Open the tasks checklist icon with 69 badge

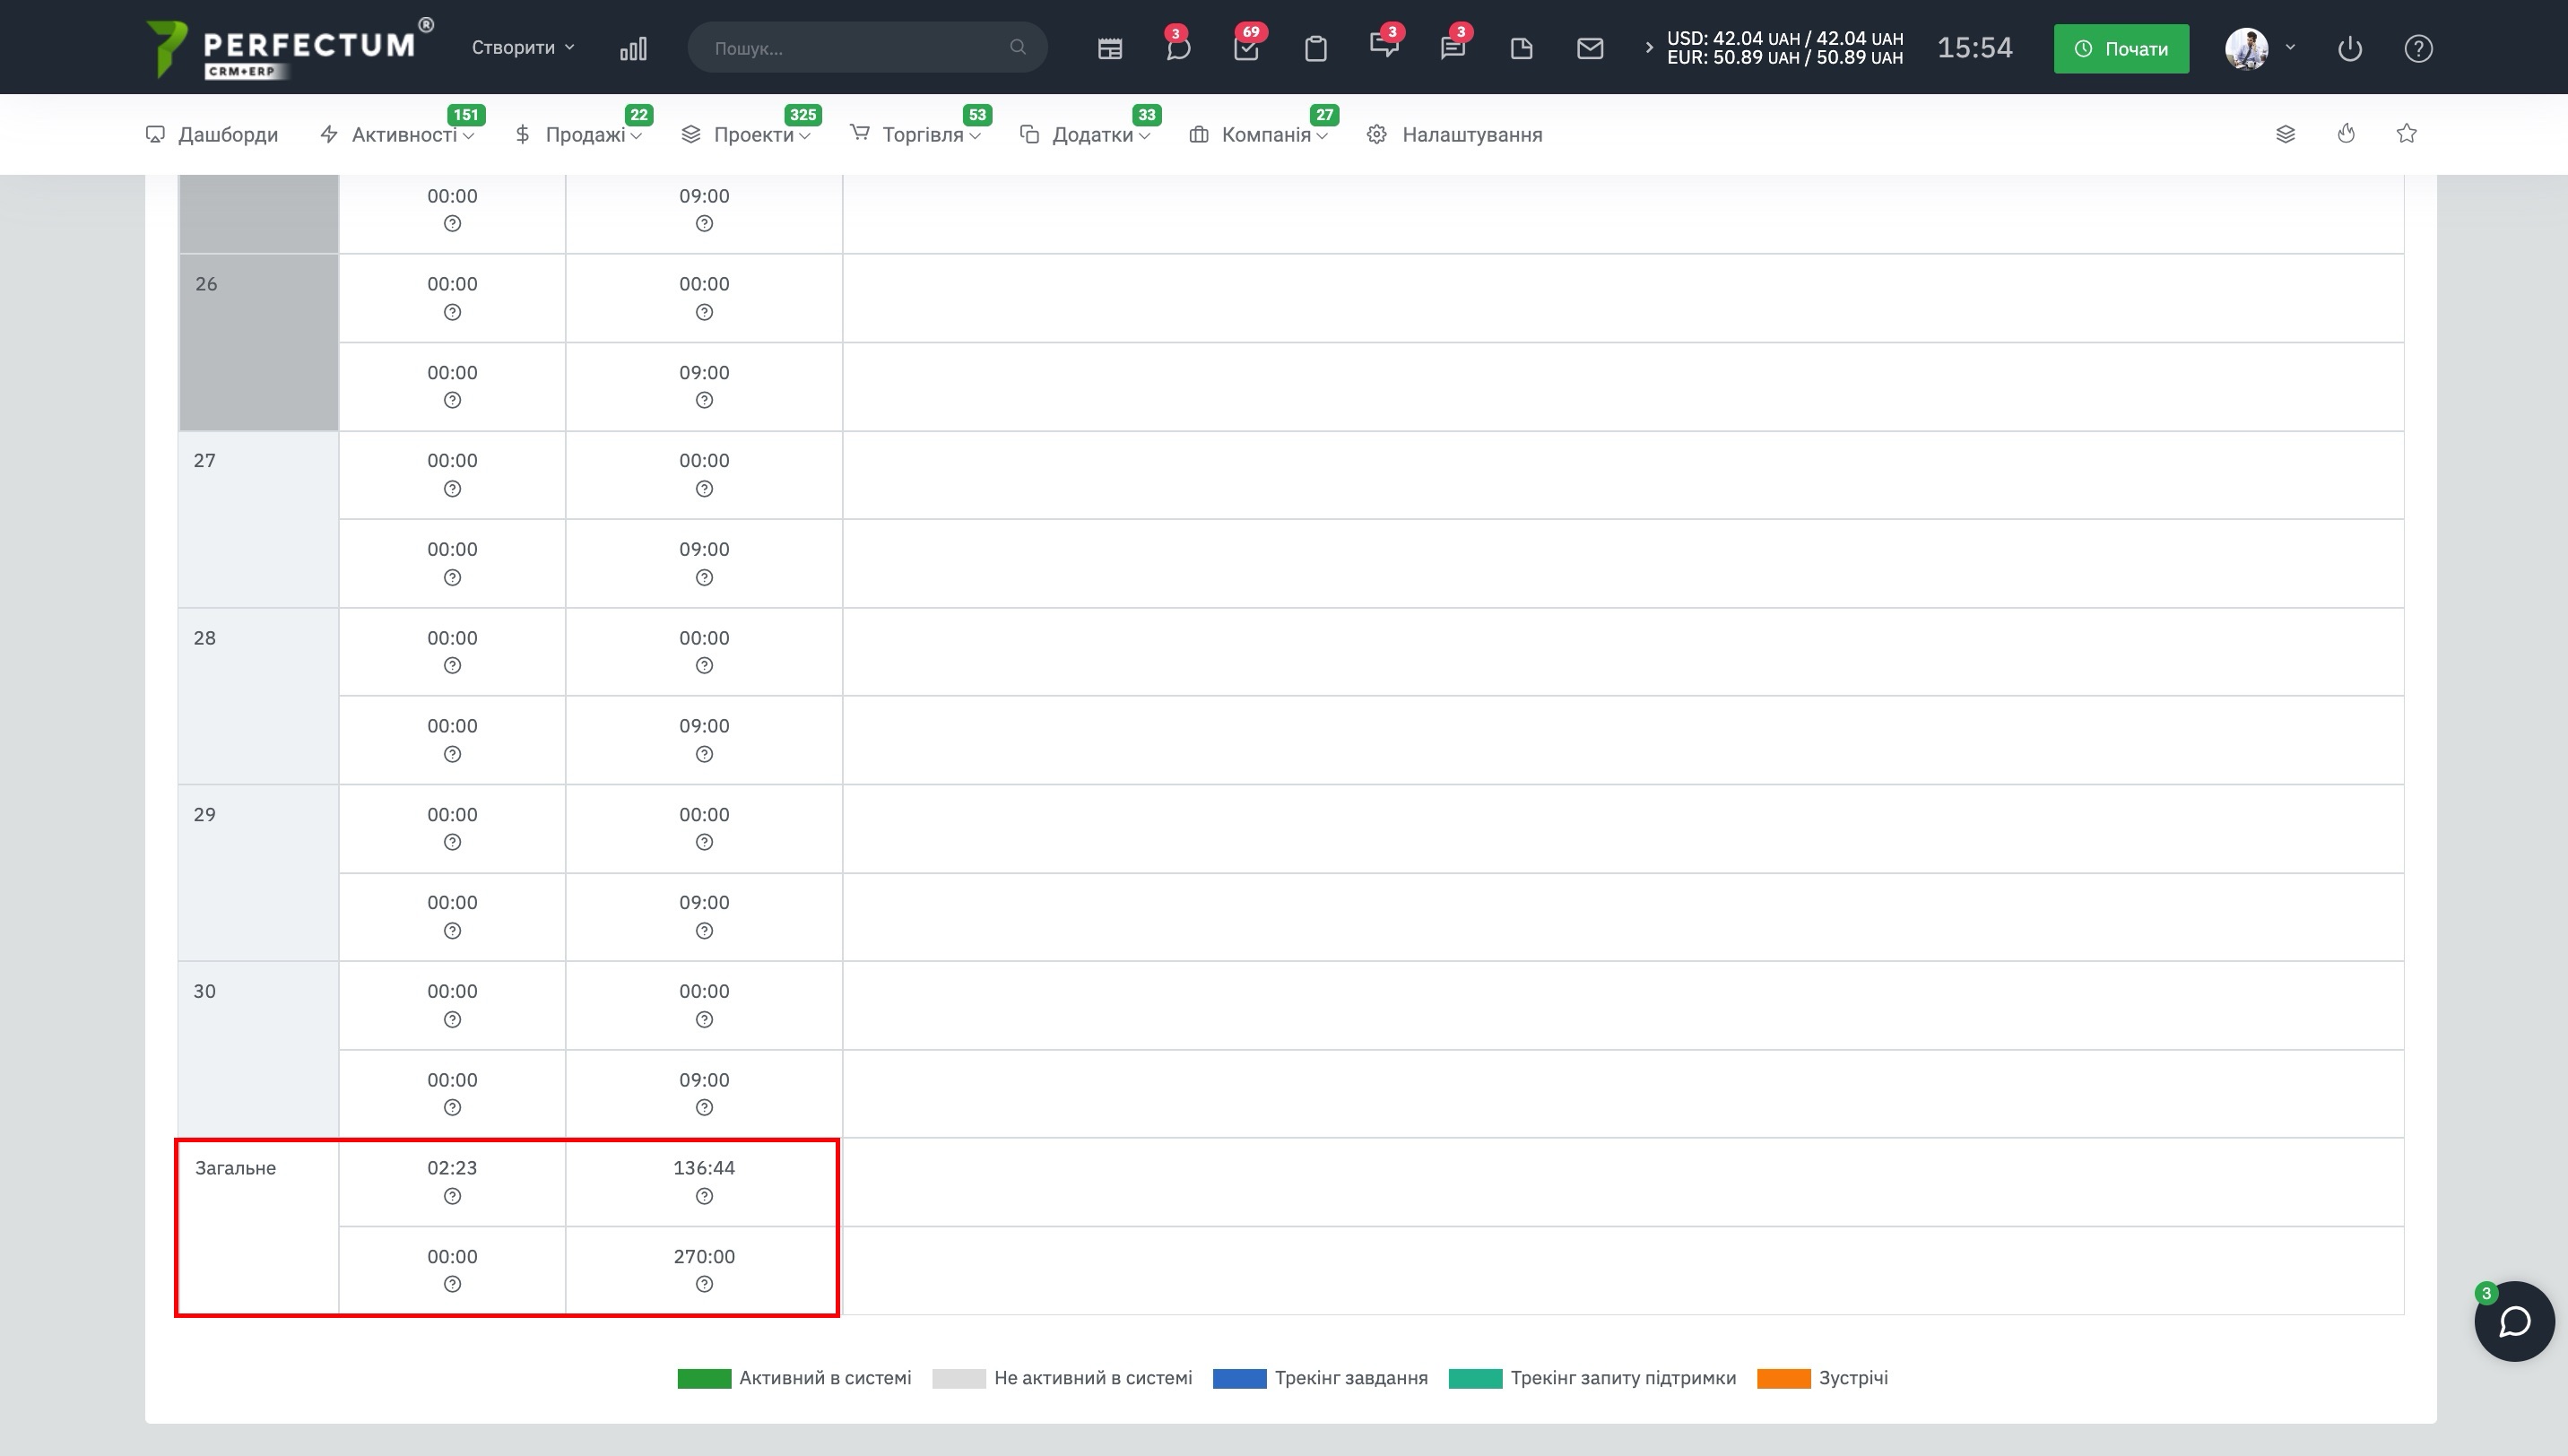coord(1246,48)
